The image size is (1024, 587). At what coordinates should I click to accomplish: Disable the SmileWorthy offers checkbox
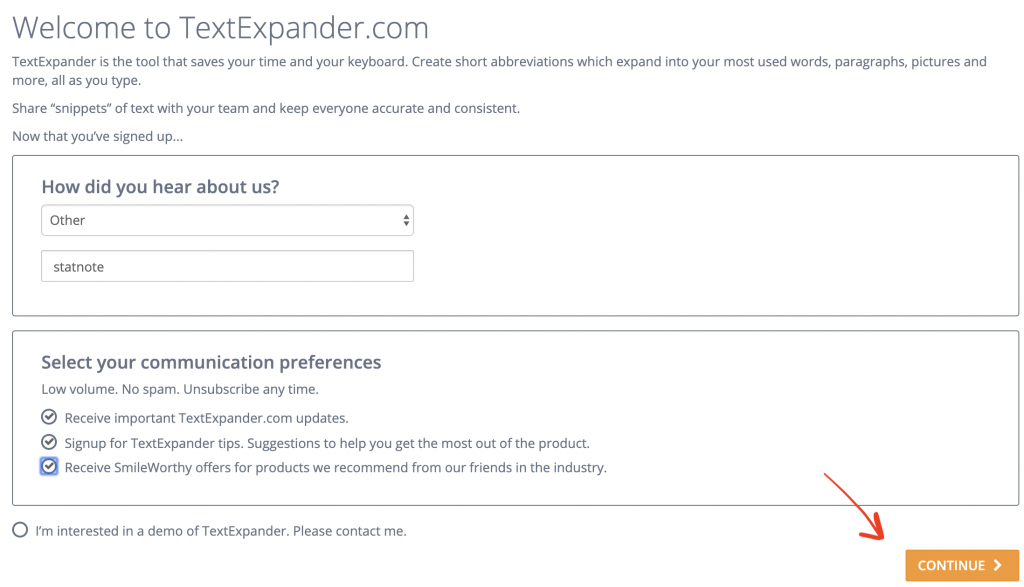point(49,466)
